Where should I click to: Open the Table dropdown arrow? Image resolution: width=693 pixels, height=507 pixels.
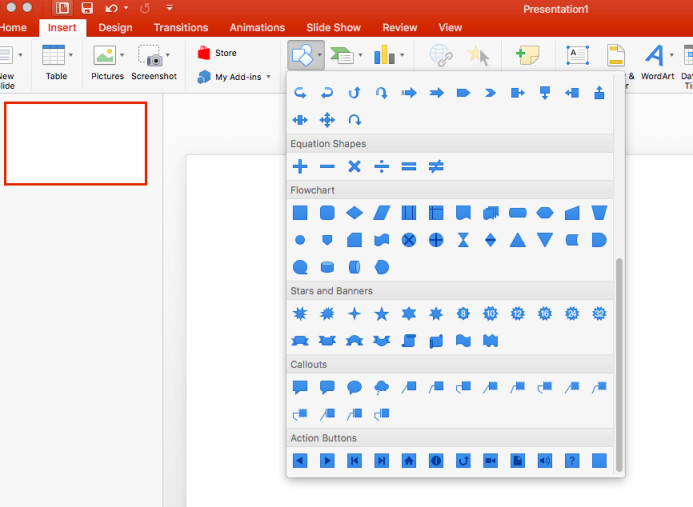(71, 55)
